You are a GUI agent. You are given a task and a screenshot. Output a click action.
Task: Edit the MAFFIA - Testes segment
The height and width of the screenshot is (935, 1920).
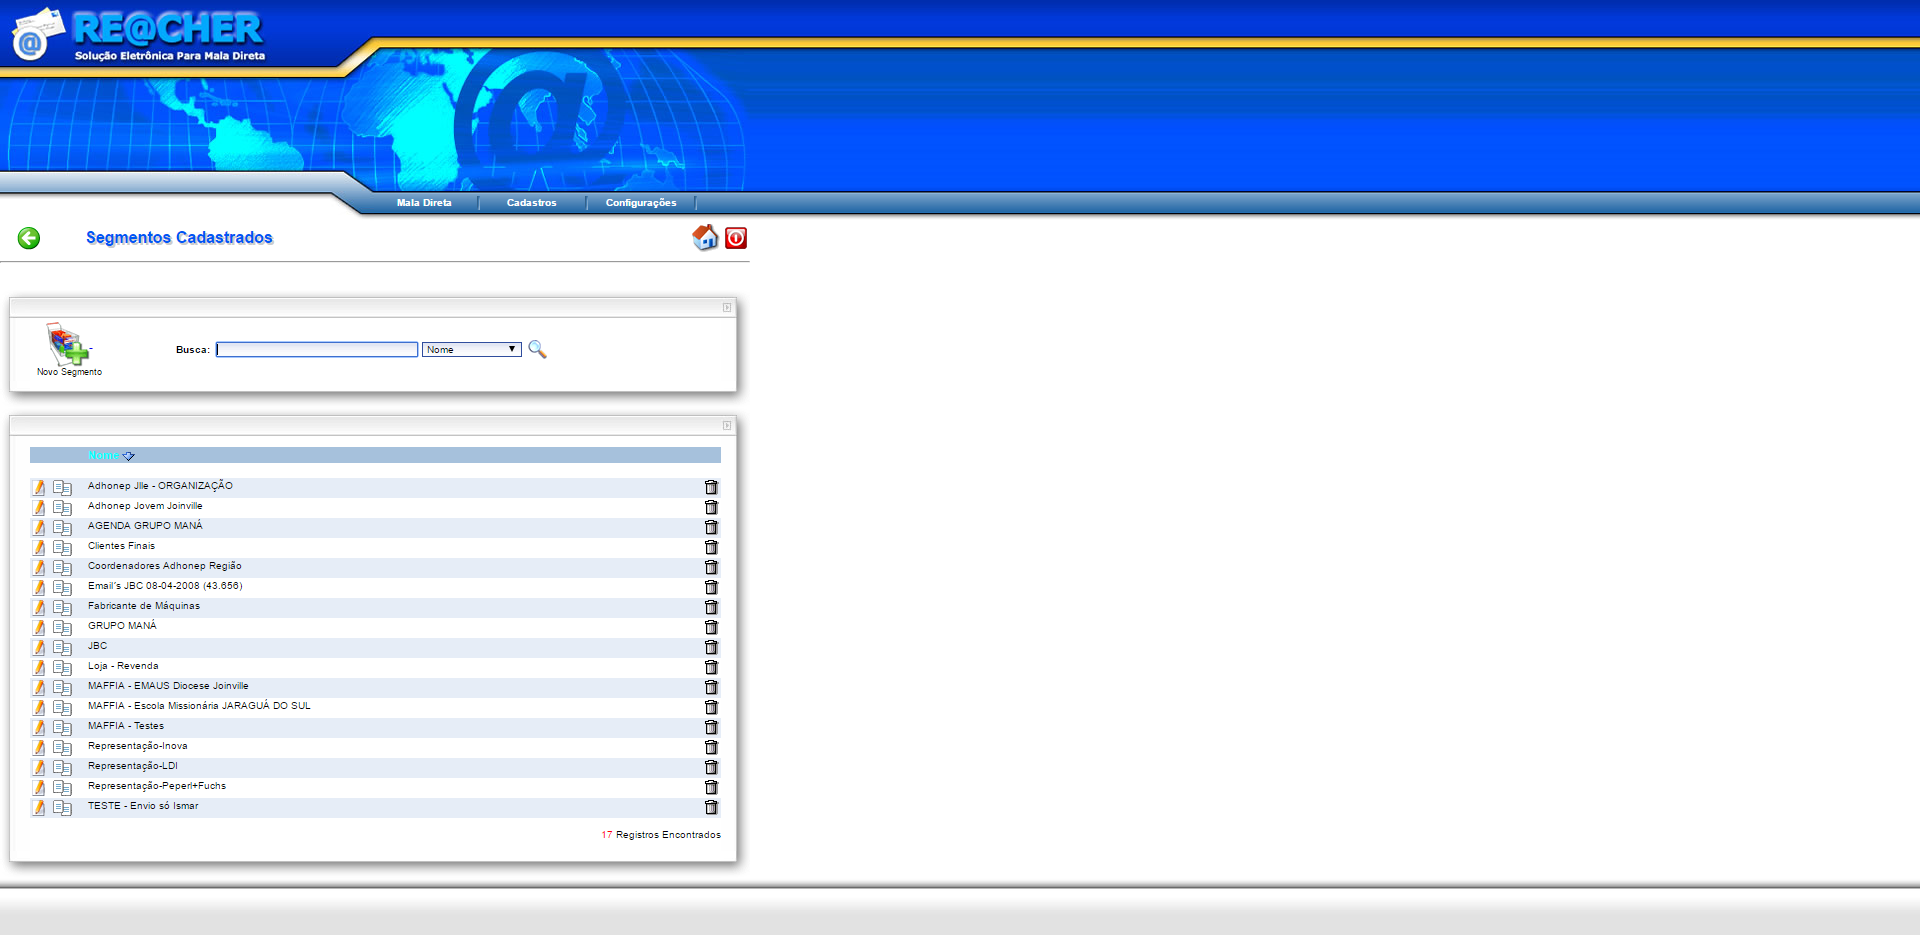tap(39, 727)
